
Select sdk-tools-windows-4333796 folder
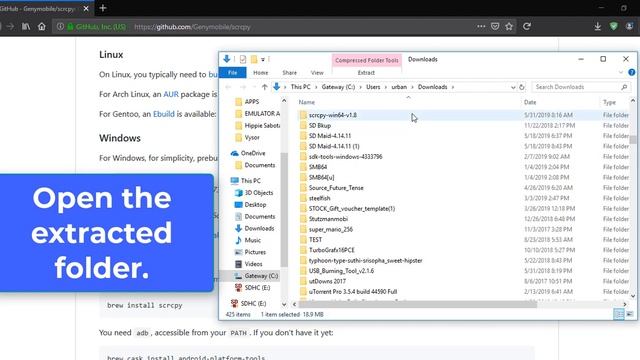pyautogui.click(x=345, y=156)
